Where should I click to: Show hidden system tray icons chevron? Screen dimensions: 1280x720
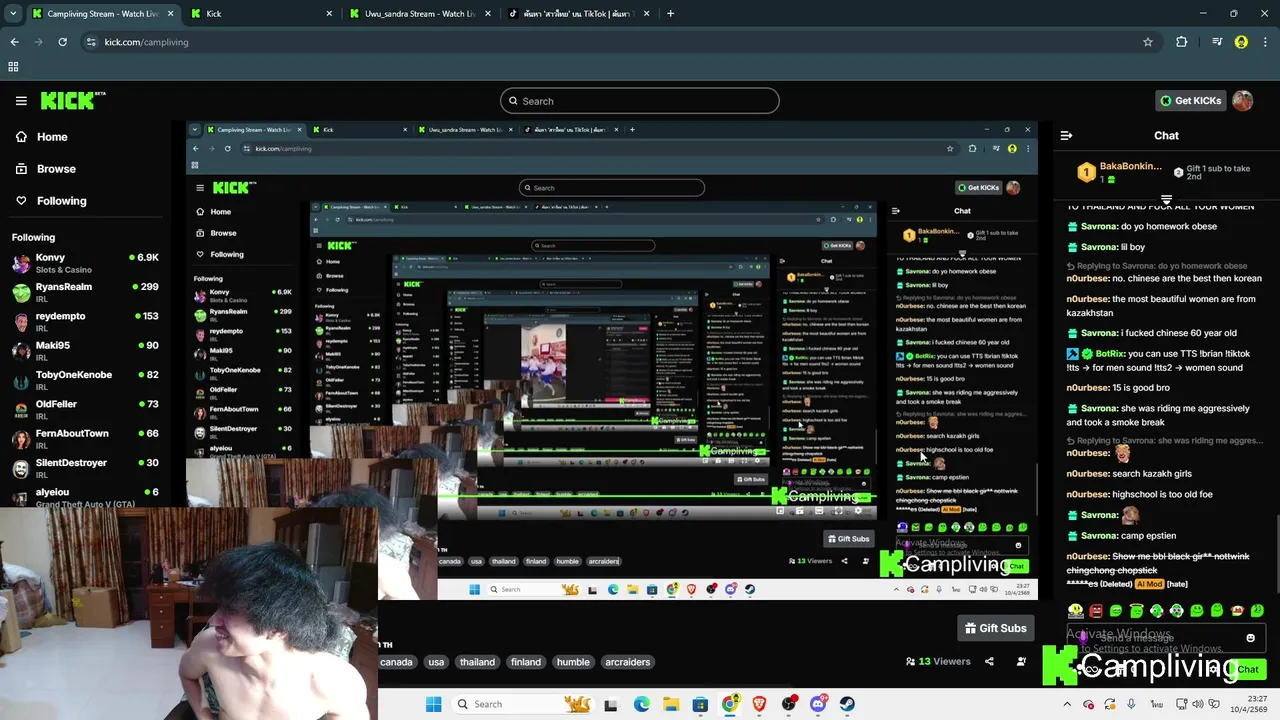[x=1066, y=704]
